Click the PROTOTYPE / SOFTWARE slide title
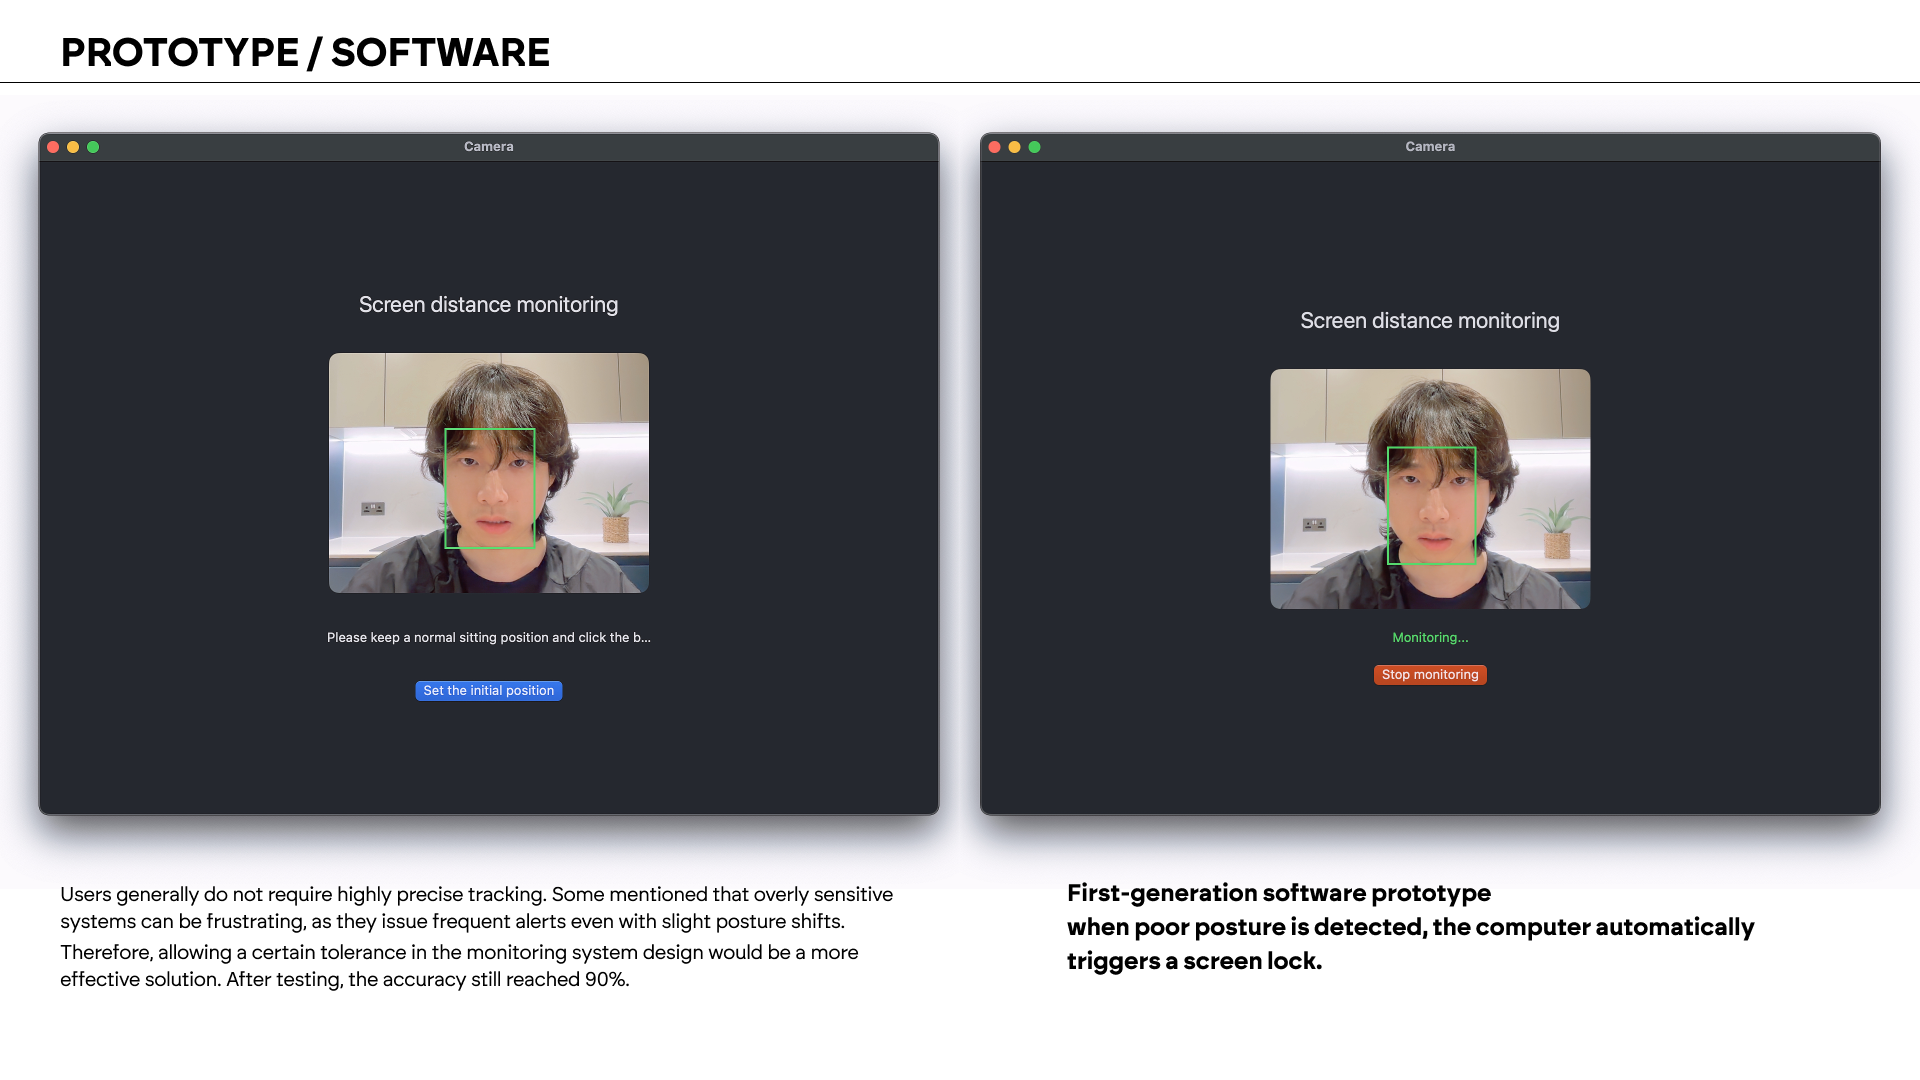The image size is (1920, 1080). click(x=305, y=53)
